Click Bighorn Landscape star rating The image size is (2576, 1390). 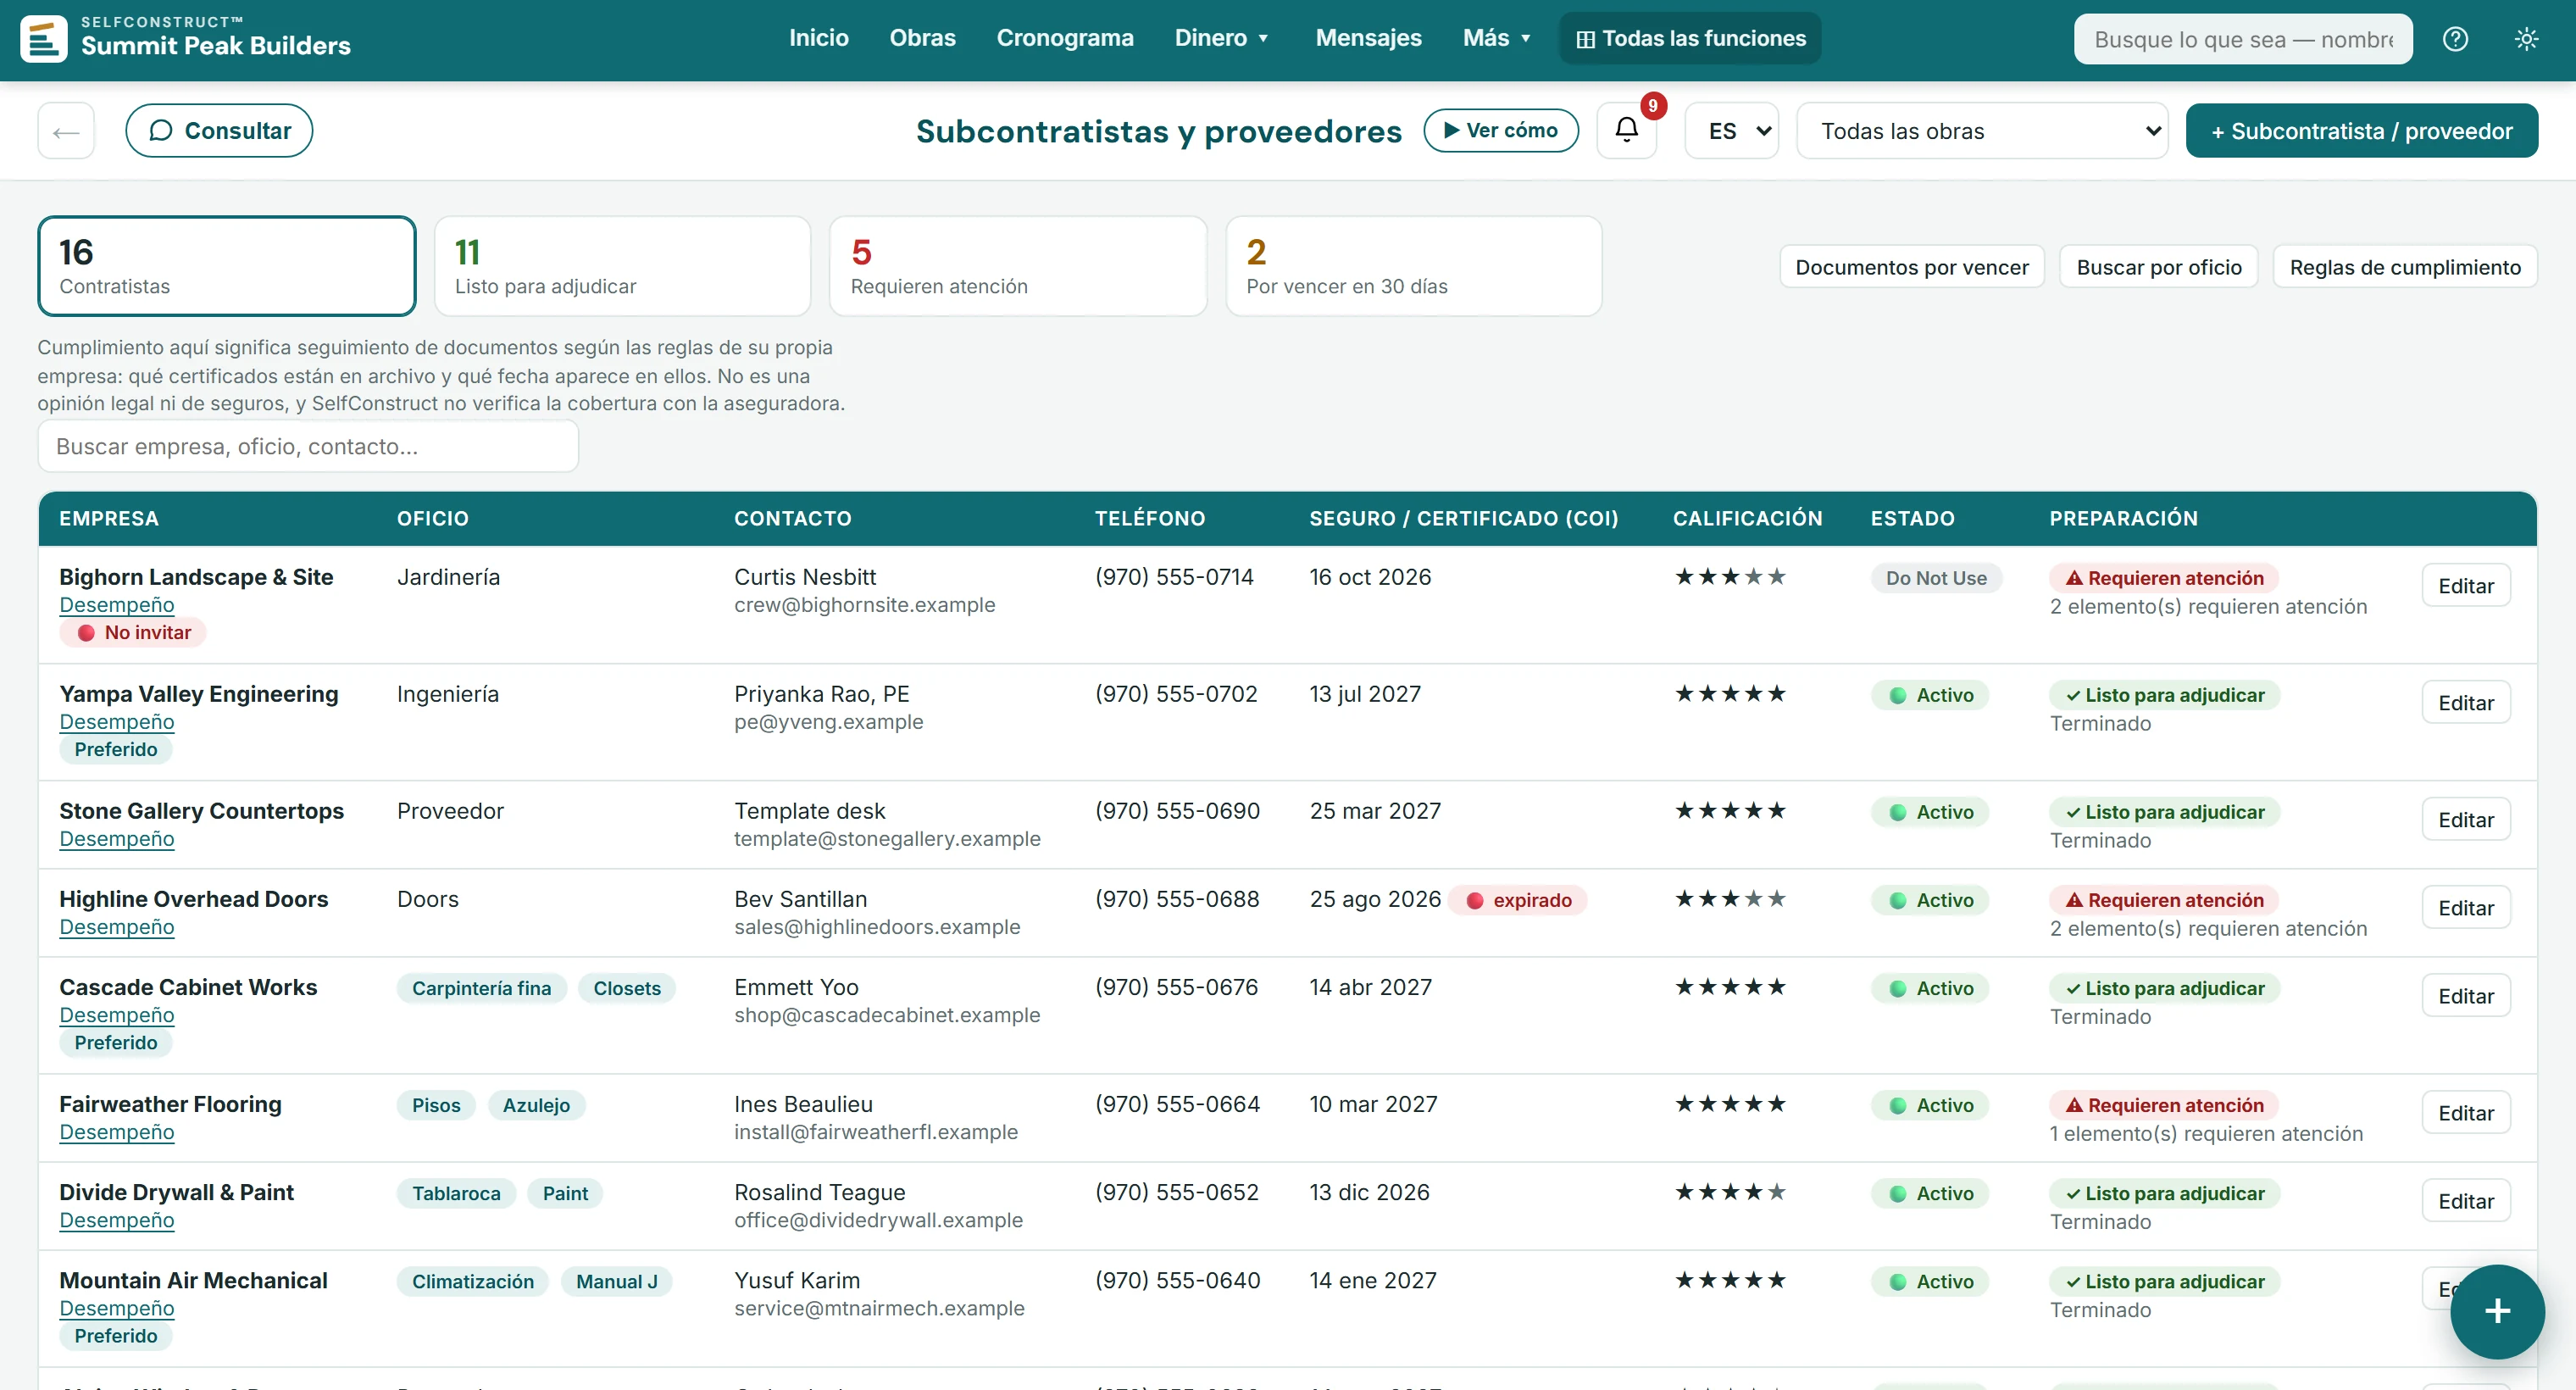(x=1730, y=577)
